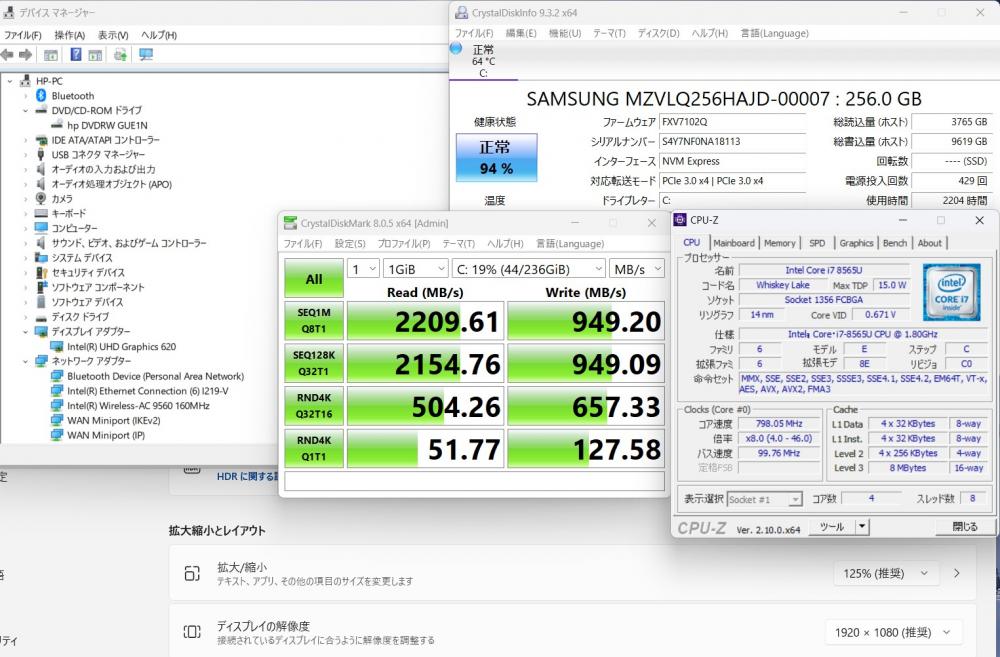Open the 設定(S) menu in CrystalDiskMark

point(350,244)
